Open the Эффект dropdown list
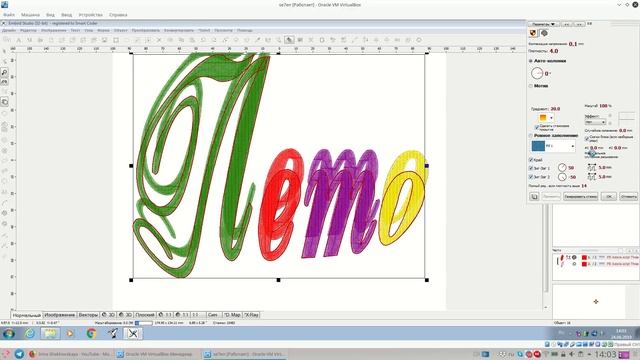This screenshot has height=360, width=640. (595, 122)
